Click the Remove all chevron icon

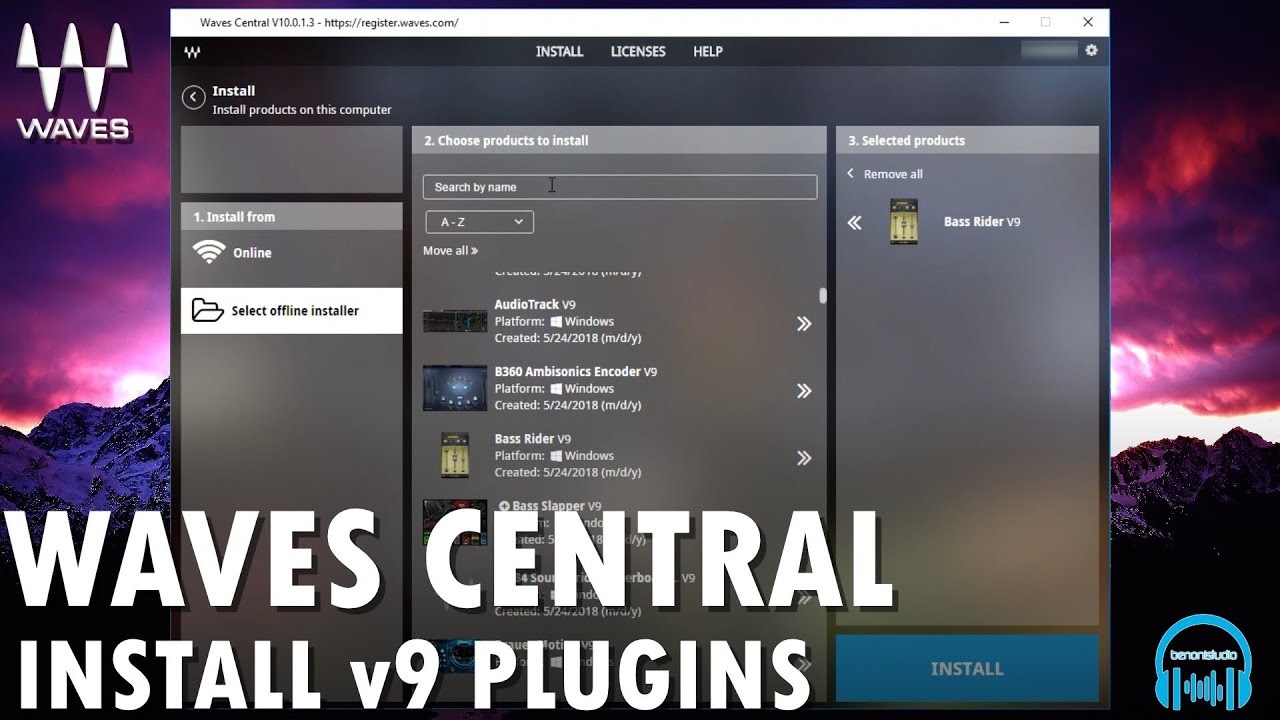851,173
